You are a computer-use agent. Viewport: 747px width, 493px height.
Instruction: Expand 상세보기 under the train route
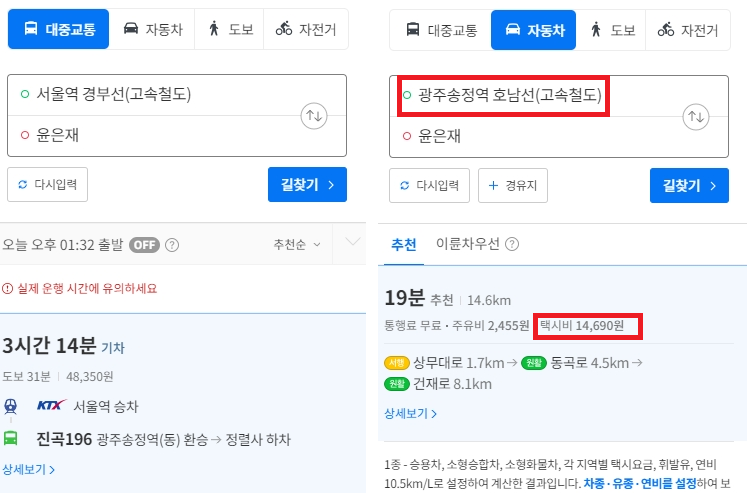28,469
